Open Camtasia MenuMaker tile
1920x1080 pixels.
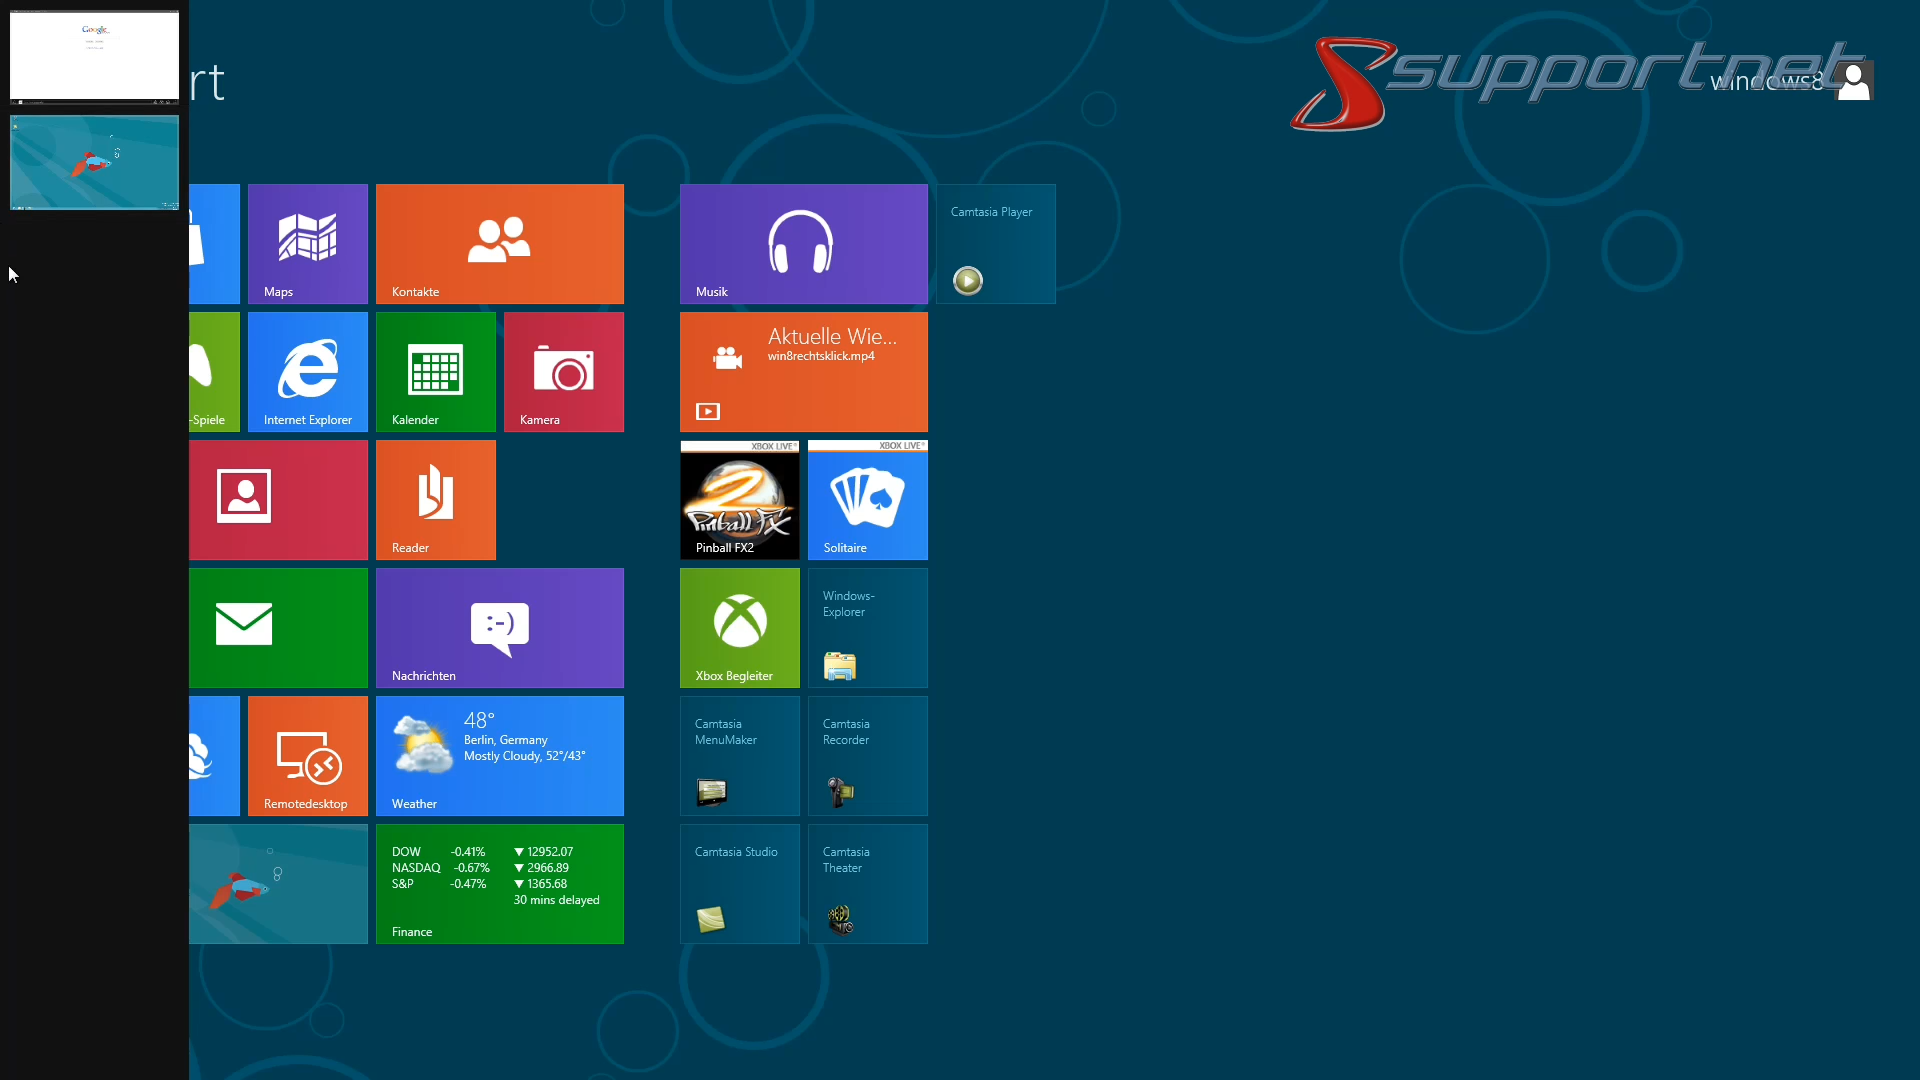coord(740,756)
